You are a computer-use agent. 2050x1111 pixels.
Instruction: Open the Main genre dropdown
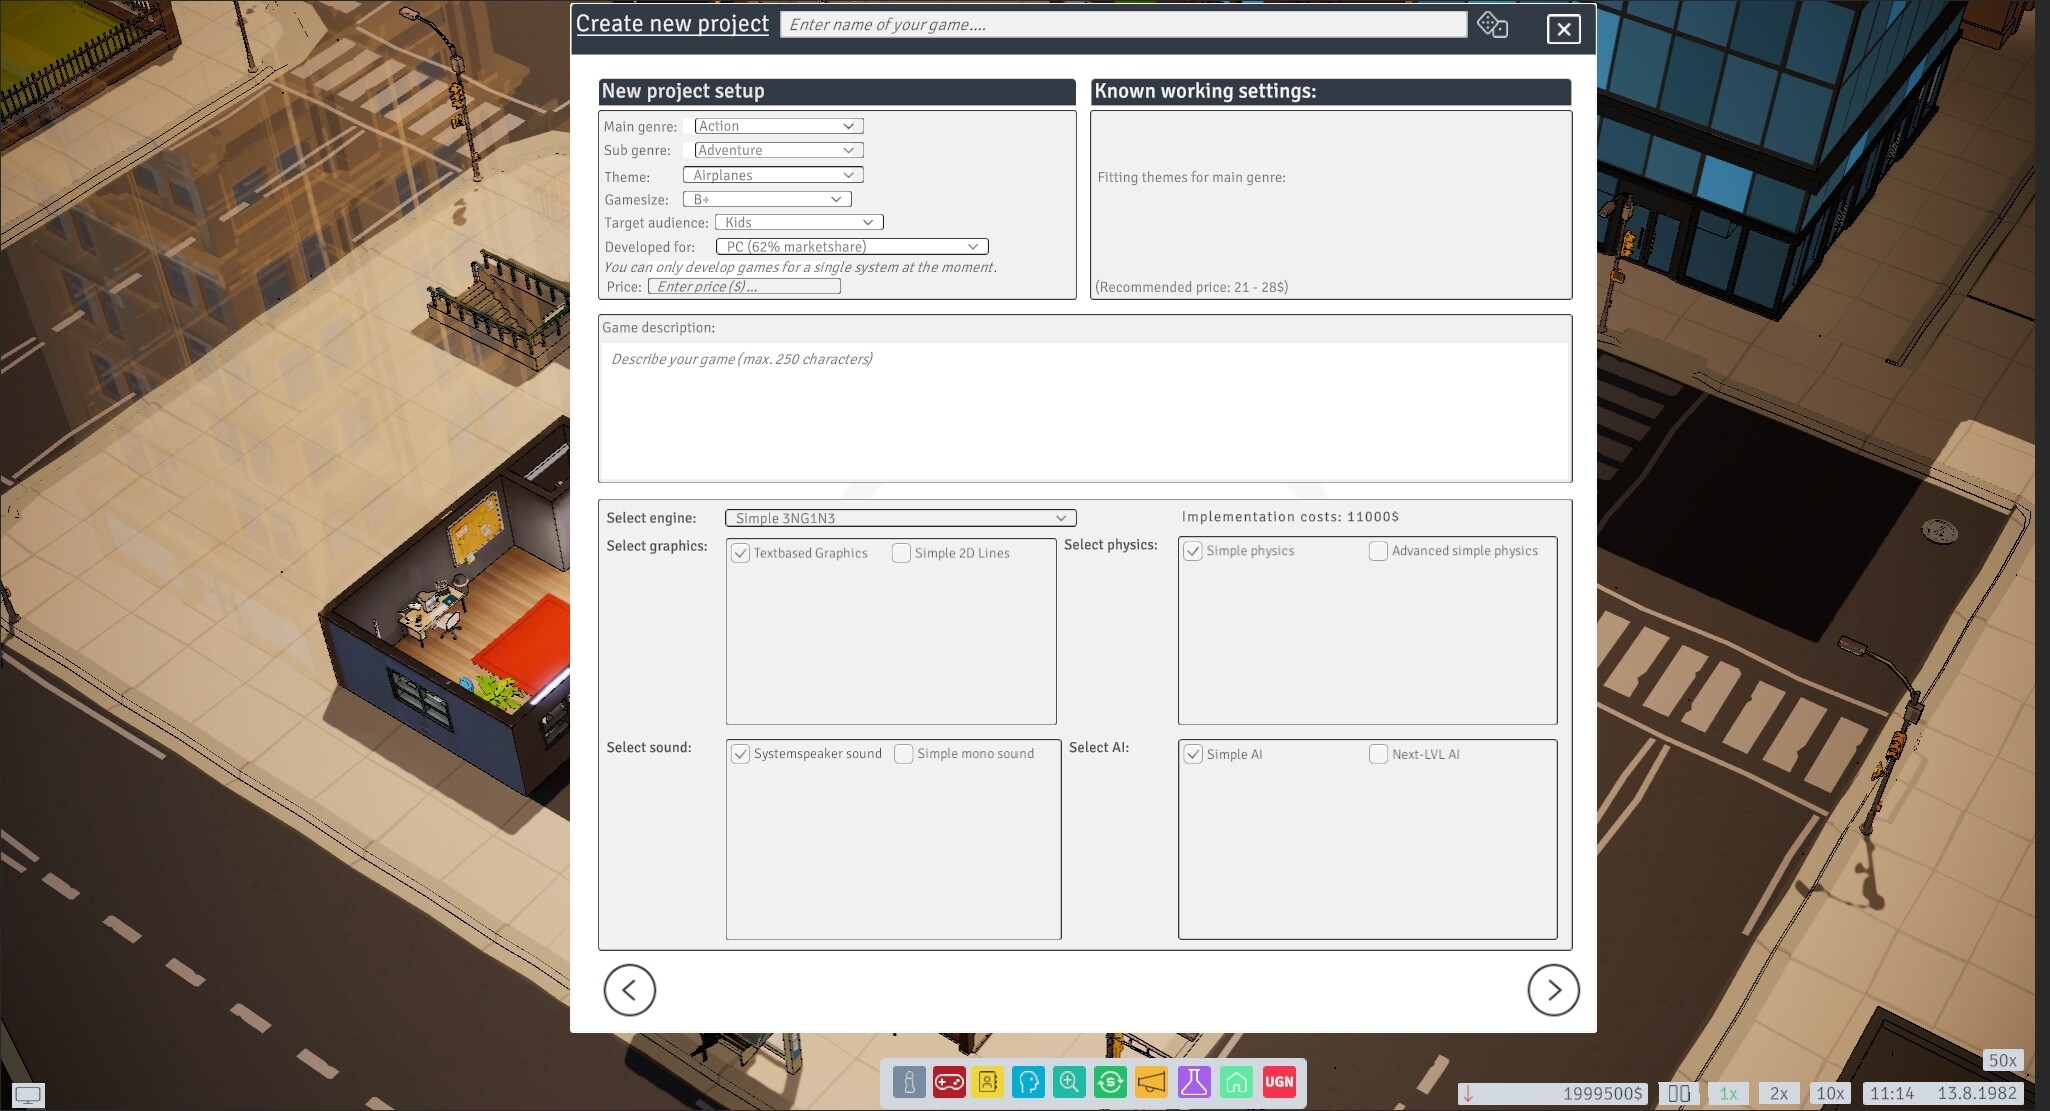tap(778, 126)
